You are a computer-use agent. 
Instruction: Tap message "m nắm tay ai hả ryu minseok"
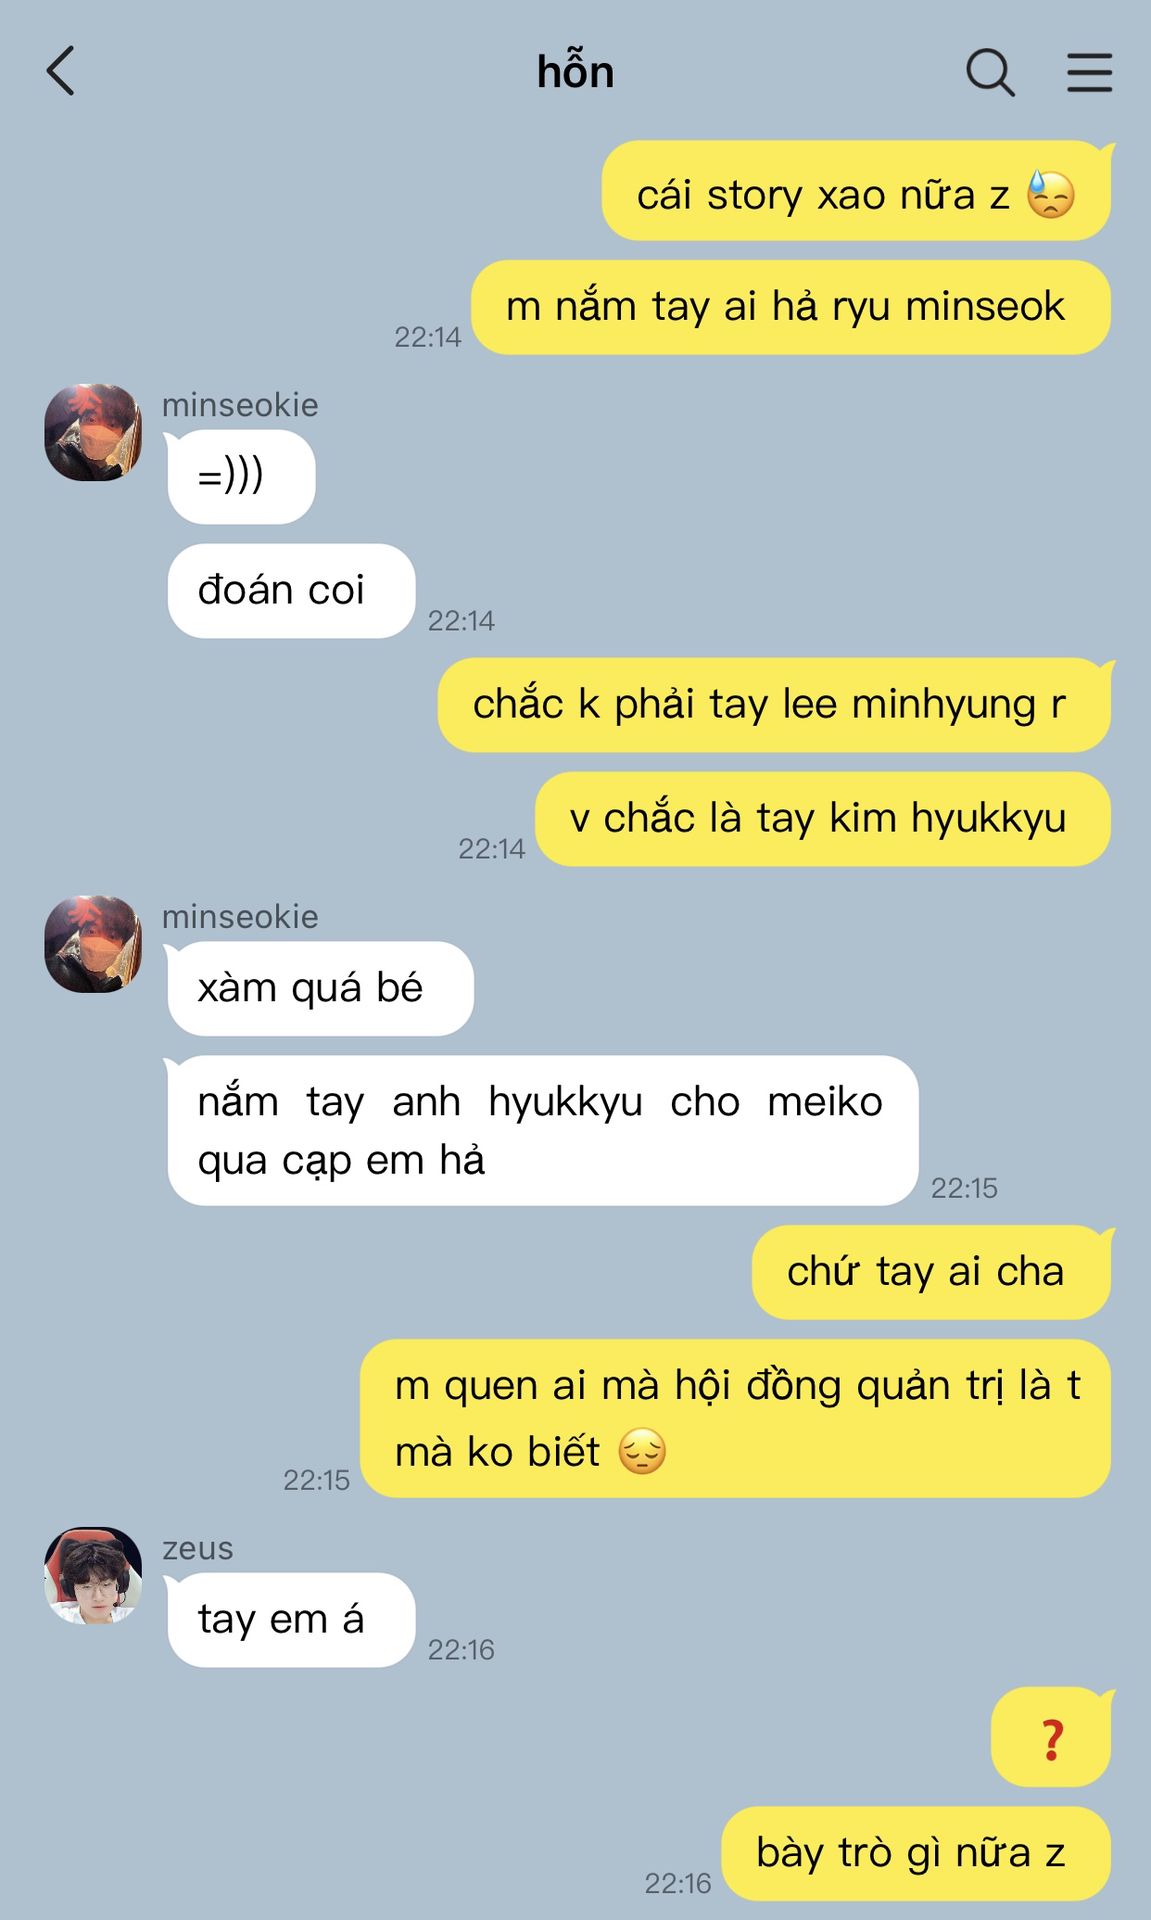(x=791, y=307)
